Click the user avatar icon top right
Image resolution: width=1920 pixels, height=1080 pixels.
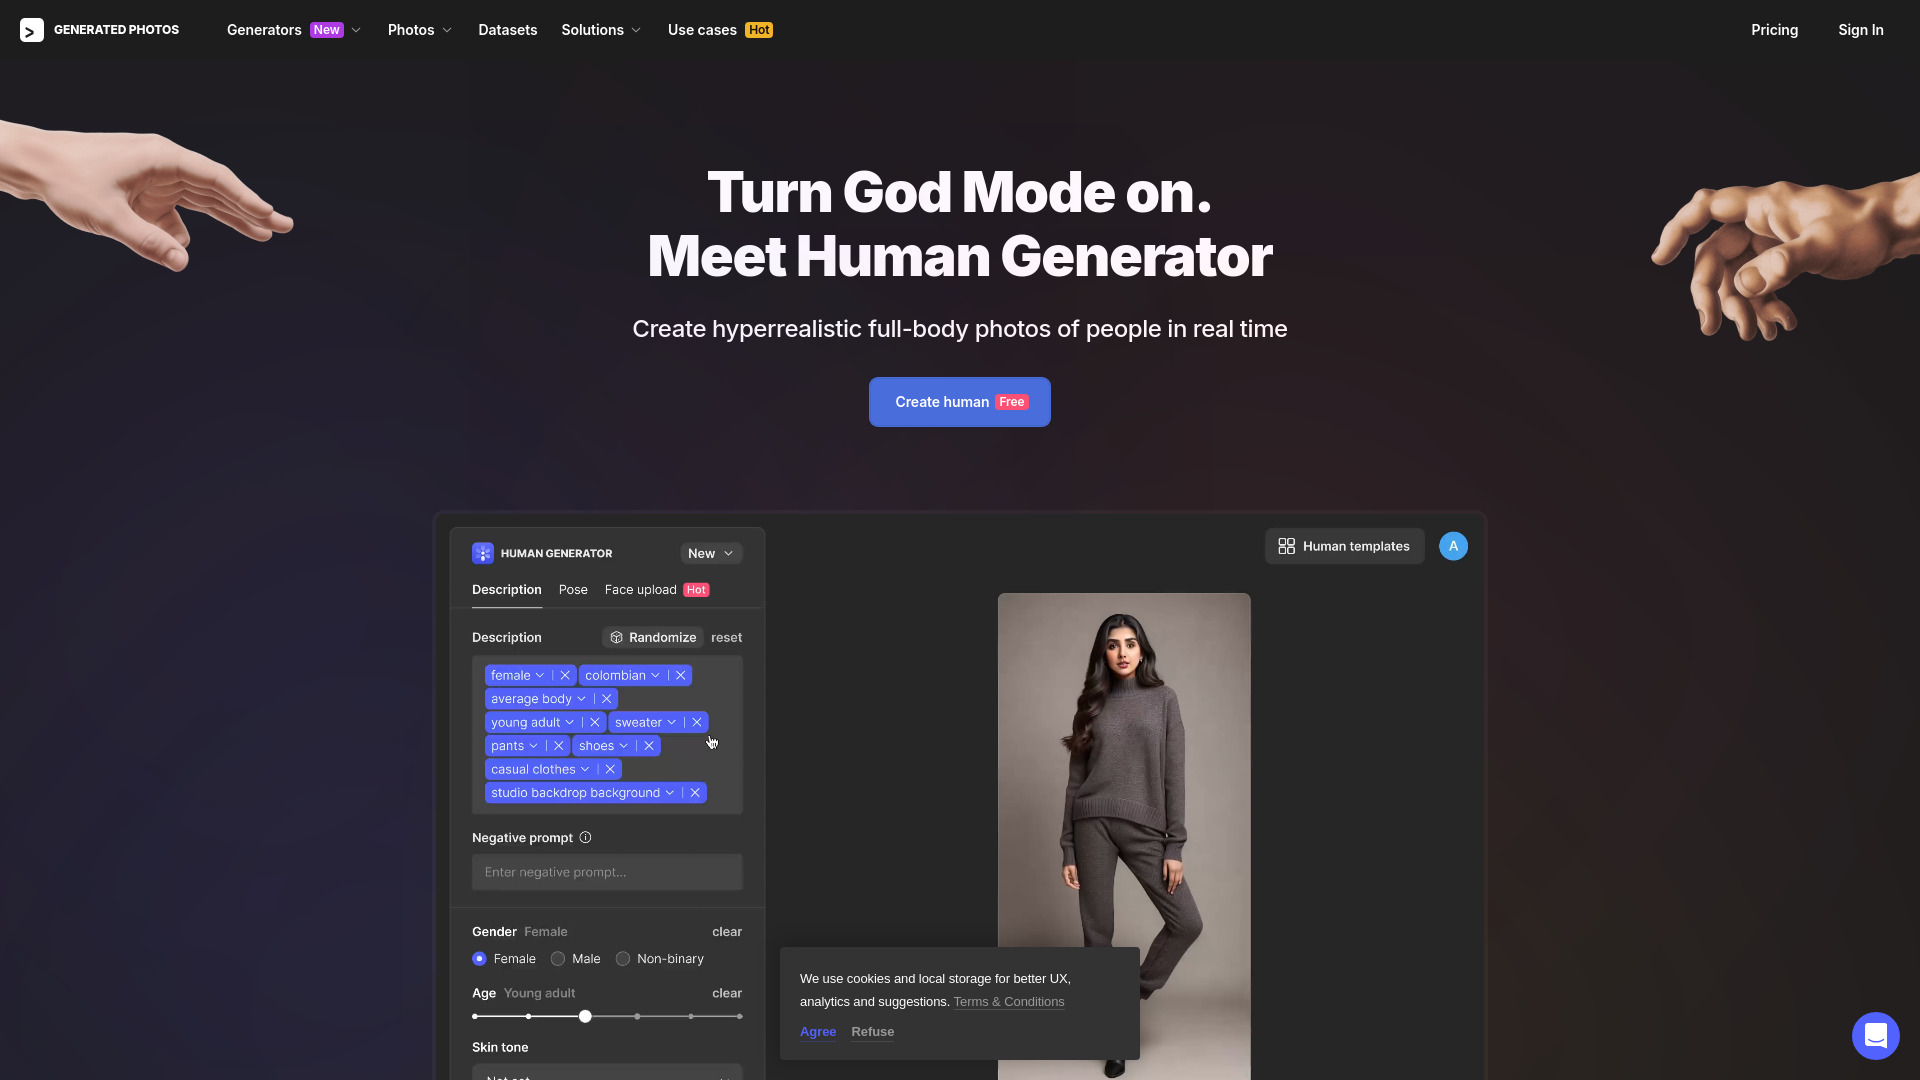[1453, 545]
